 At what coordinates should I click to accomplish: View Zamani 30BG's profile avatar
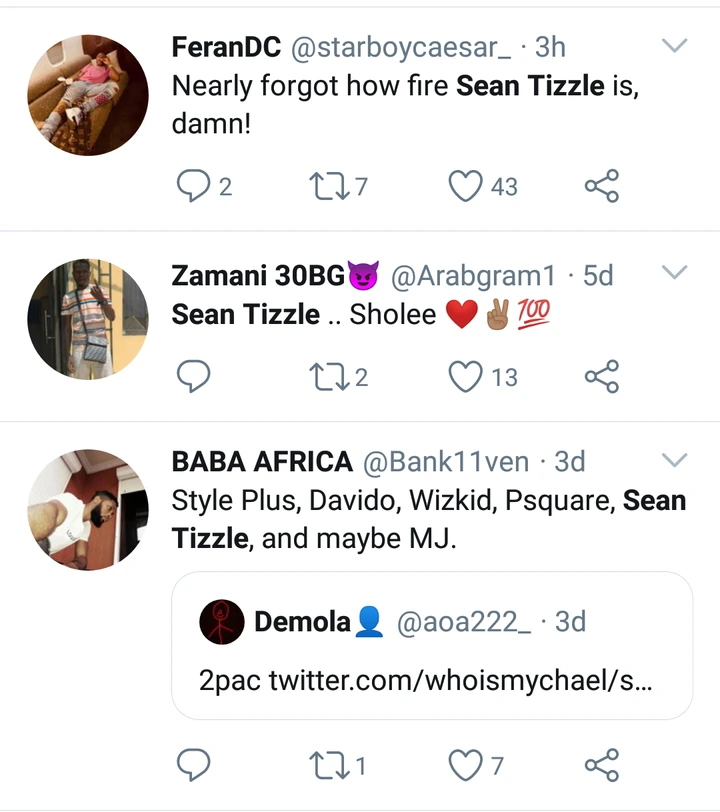click(87, 319)
